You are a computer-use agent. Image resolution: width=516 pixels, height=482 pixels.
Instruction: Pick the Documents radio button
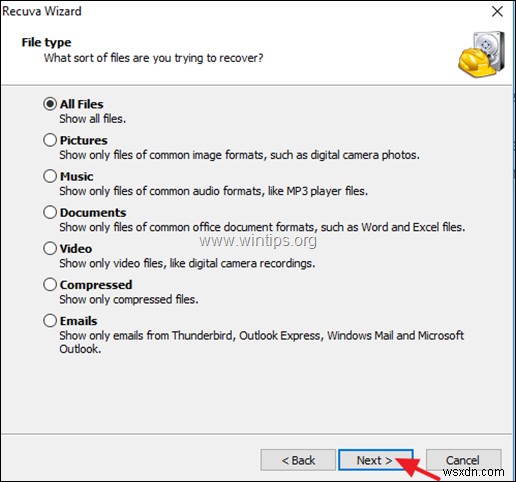50,212
